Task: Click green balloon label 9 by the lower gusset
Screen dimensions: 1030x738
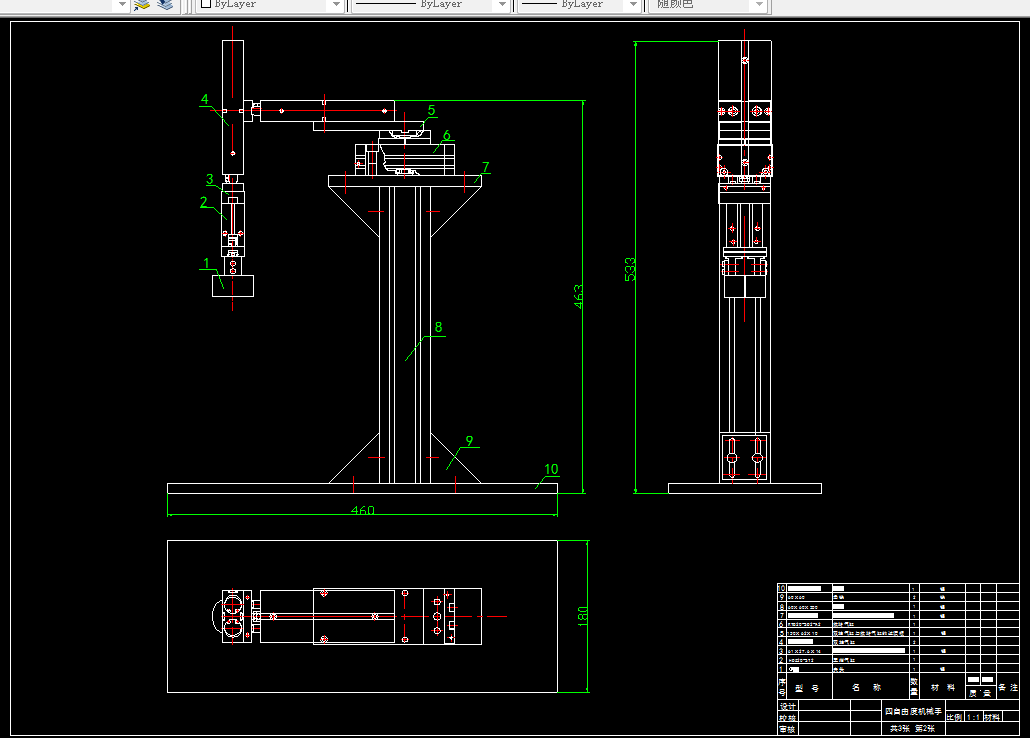Action: 469,441
